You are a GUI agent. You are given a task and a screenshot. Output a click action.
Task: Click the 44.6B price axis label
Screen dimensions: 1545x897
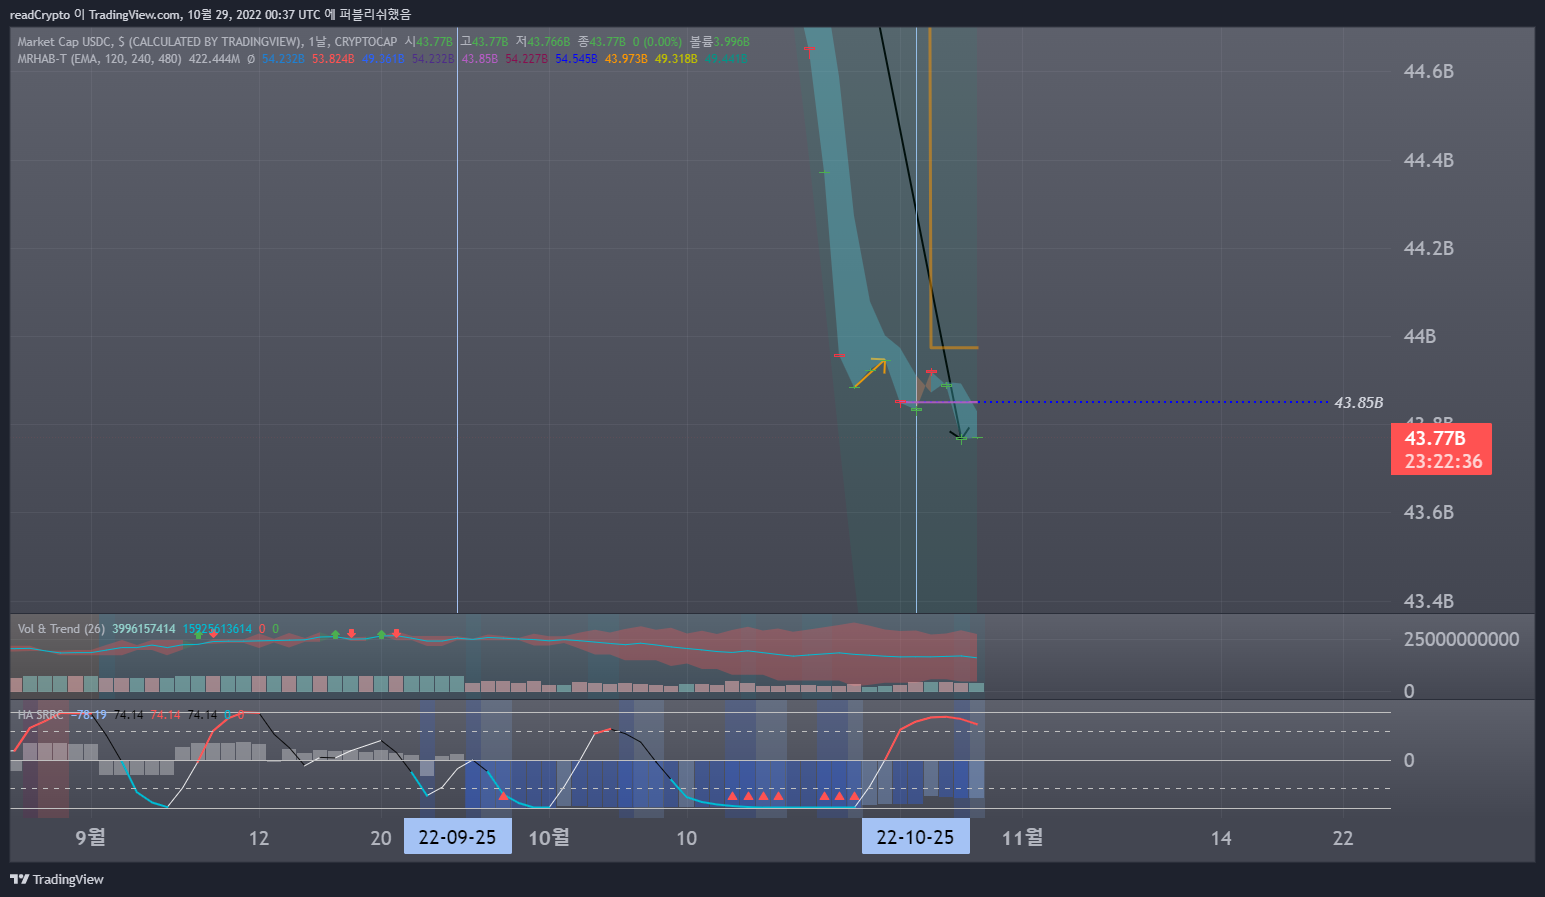point(1428,72)
